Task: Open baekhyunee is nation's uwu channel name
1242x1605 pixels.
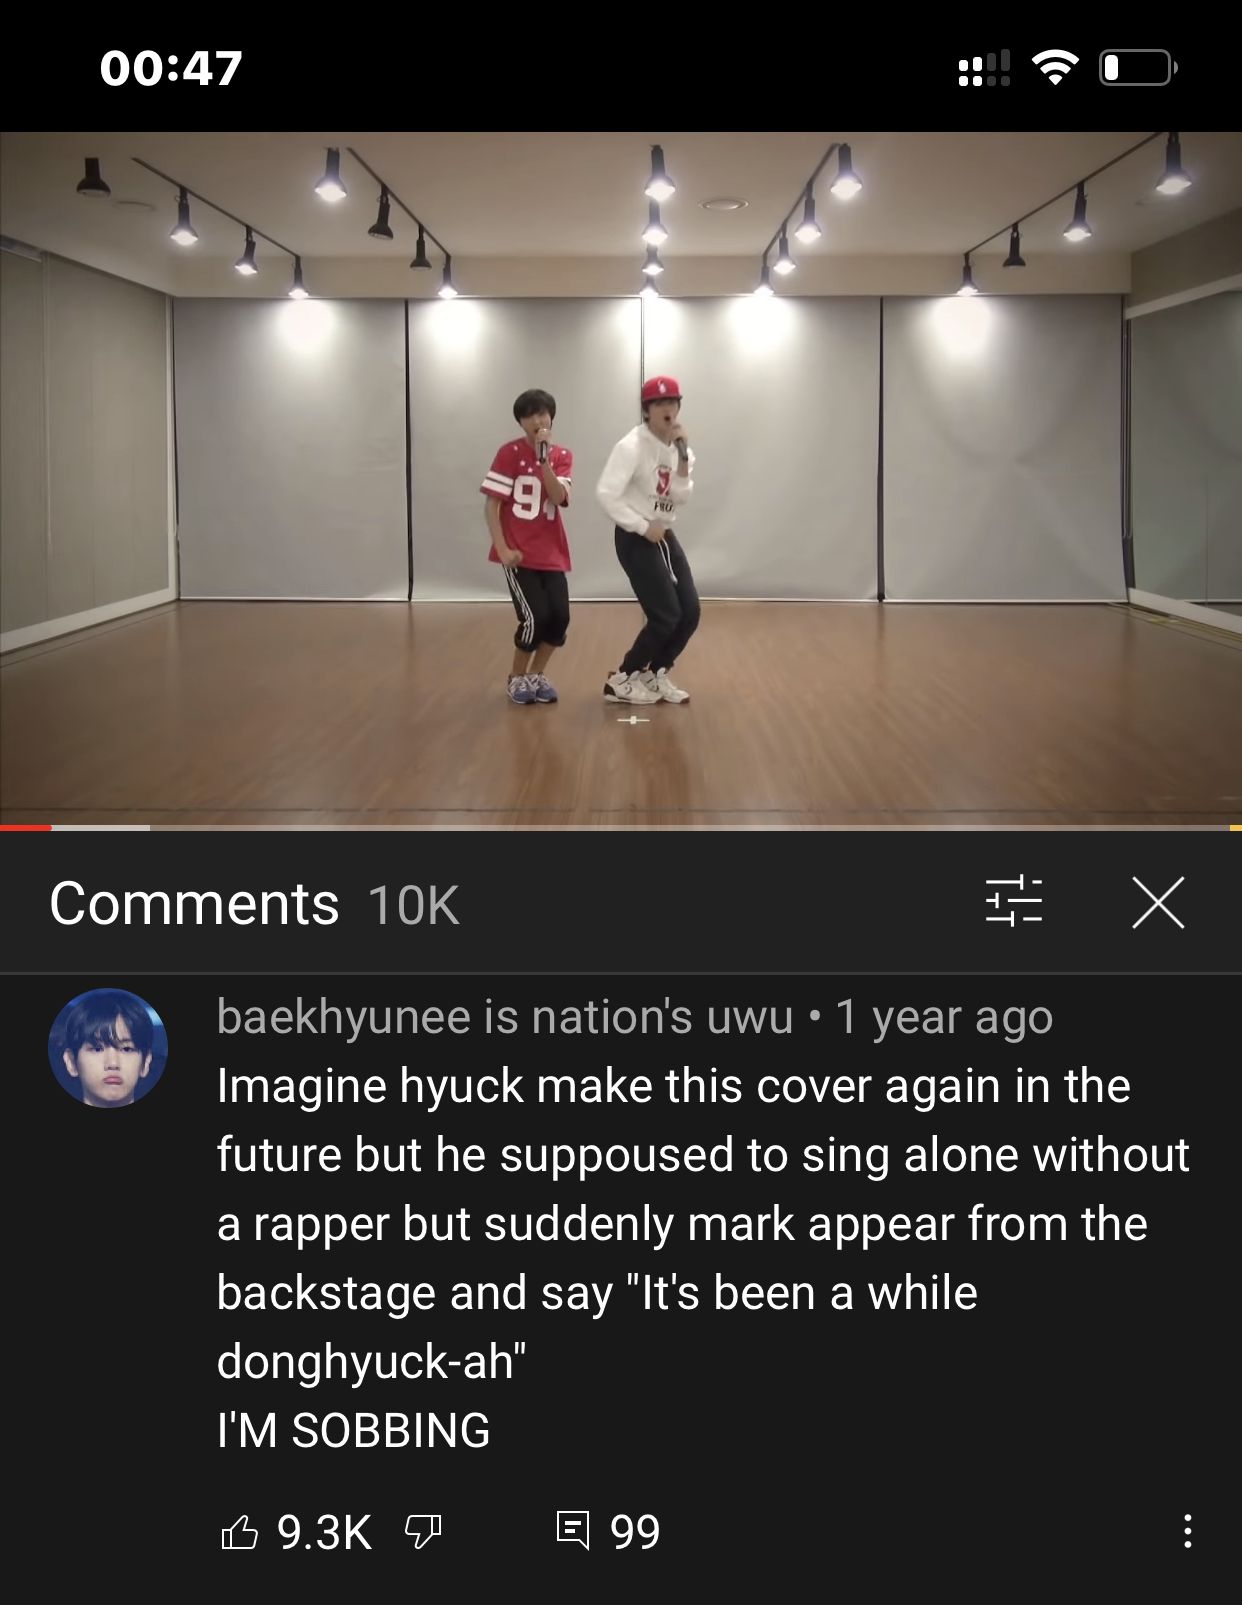Action: 505,1017
